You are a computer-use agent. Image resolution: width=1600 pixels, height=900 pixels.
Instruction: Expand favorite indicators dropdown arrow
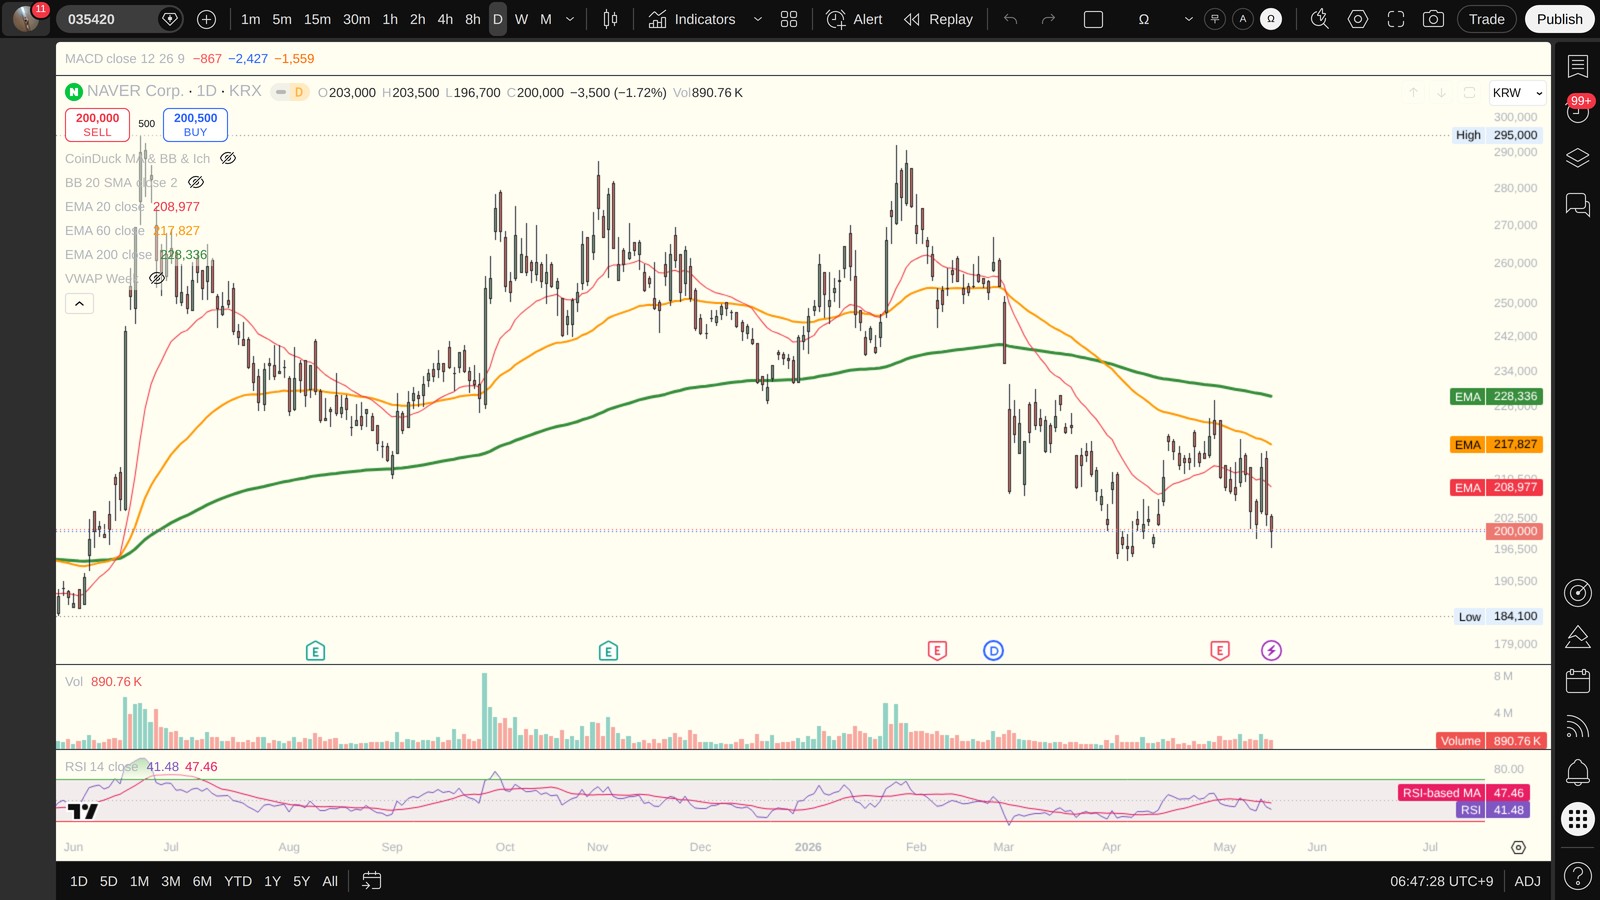click(757, 19)
